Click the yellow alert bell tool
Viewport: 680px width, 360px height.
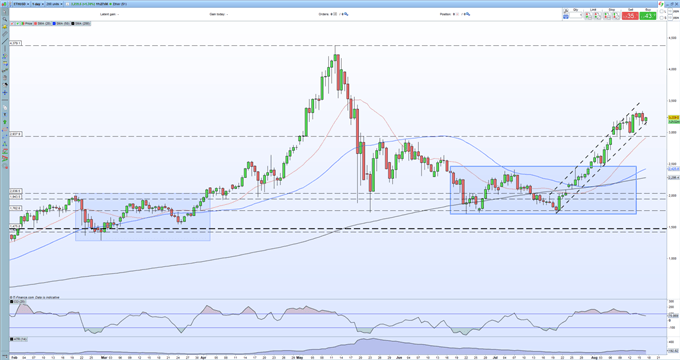coord(5,27)
